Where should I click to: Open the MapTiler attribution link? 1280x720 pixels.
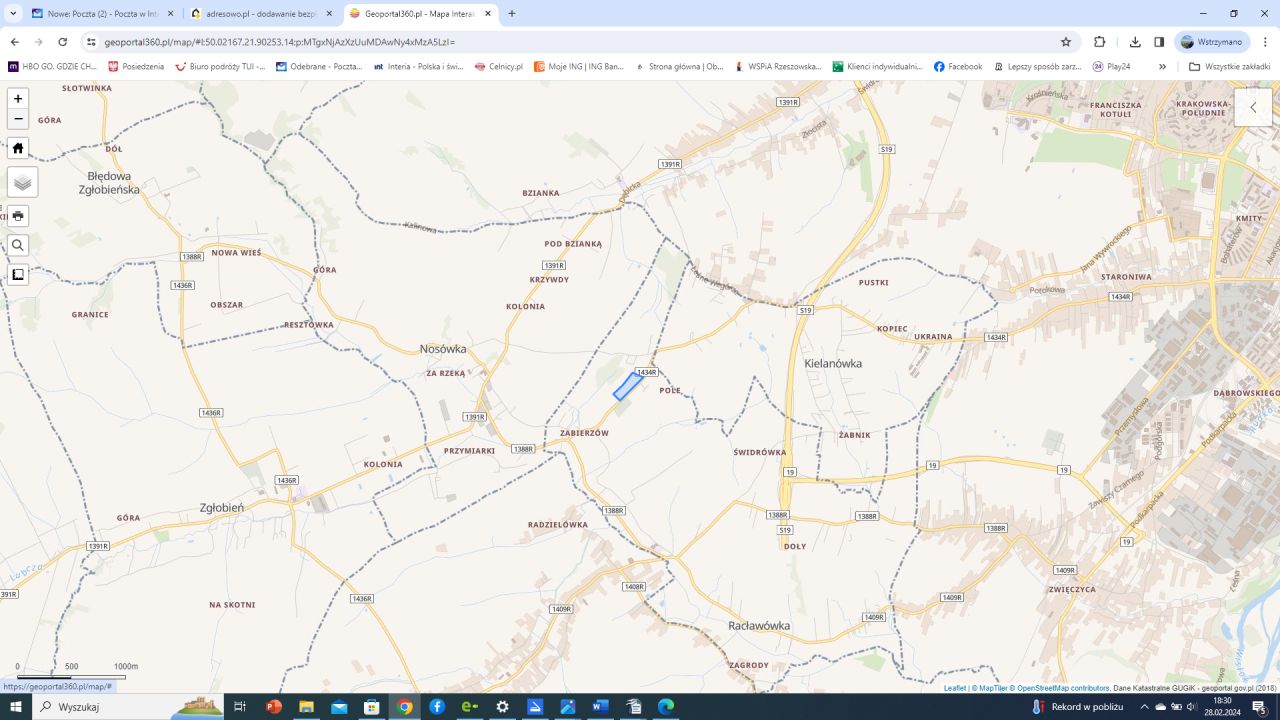991,688
